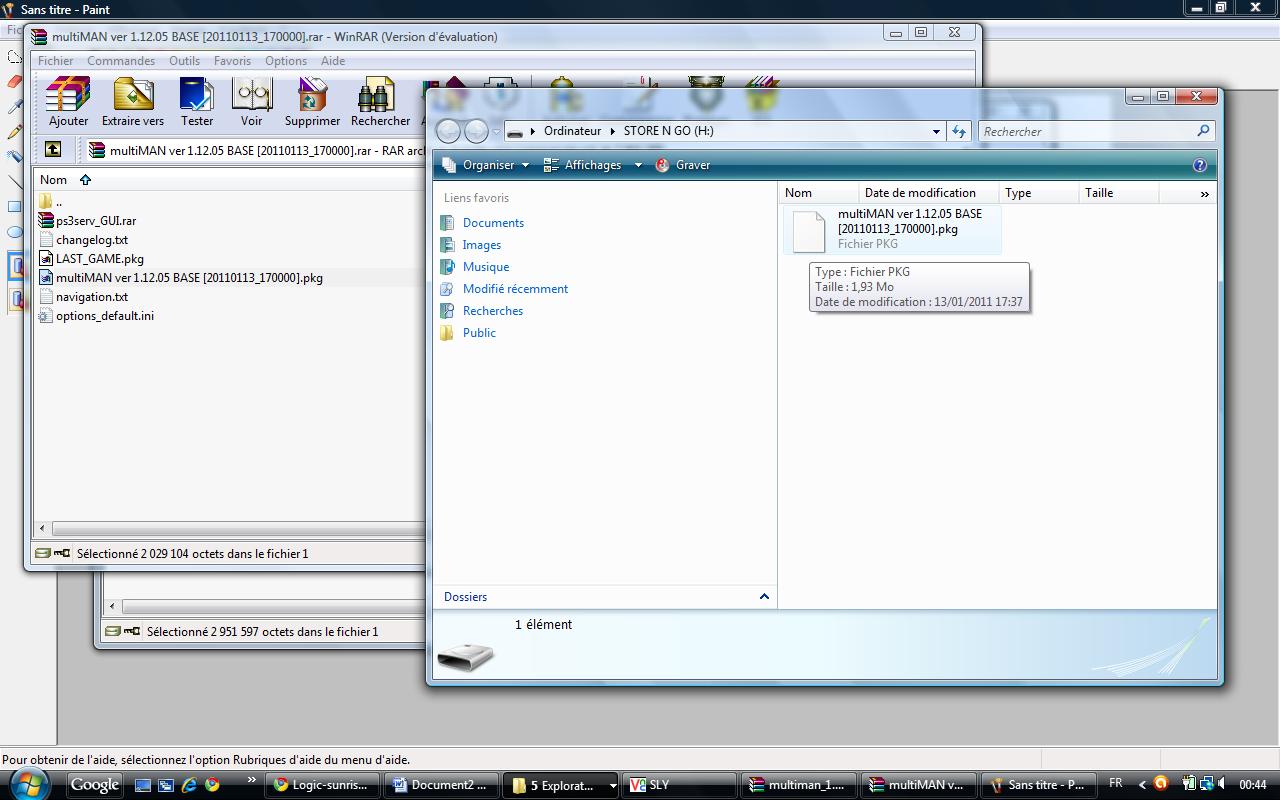Open Explorer help question mark icon
Image resolution: width=1280 pixels, height=800 pixels.
click(1199, 165)
